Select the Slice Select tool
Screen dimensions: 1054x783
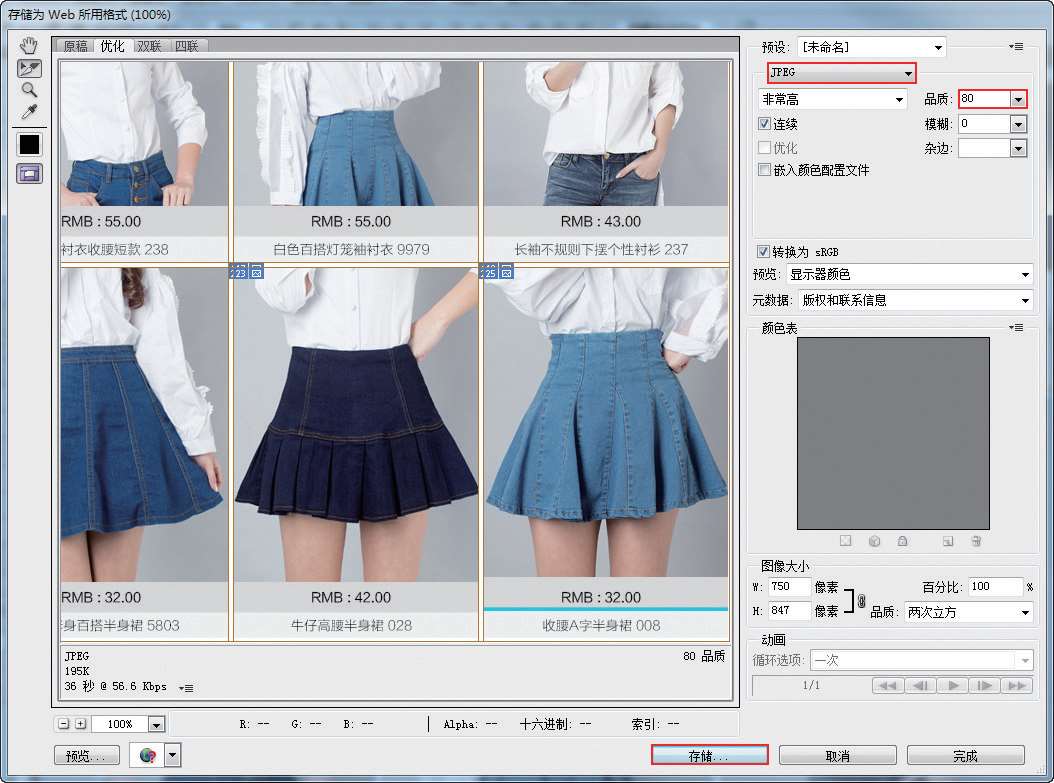(30, 68)
